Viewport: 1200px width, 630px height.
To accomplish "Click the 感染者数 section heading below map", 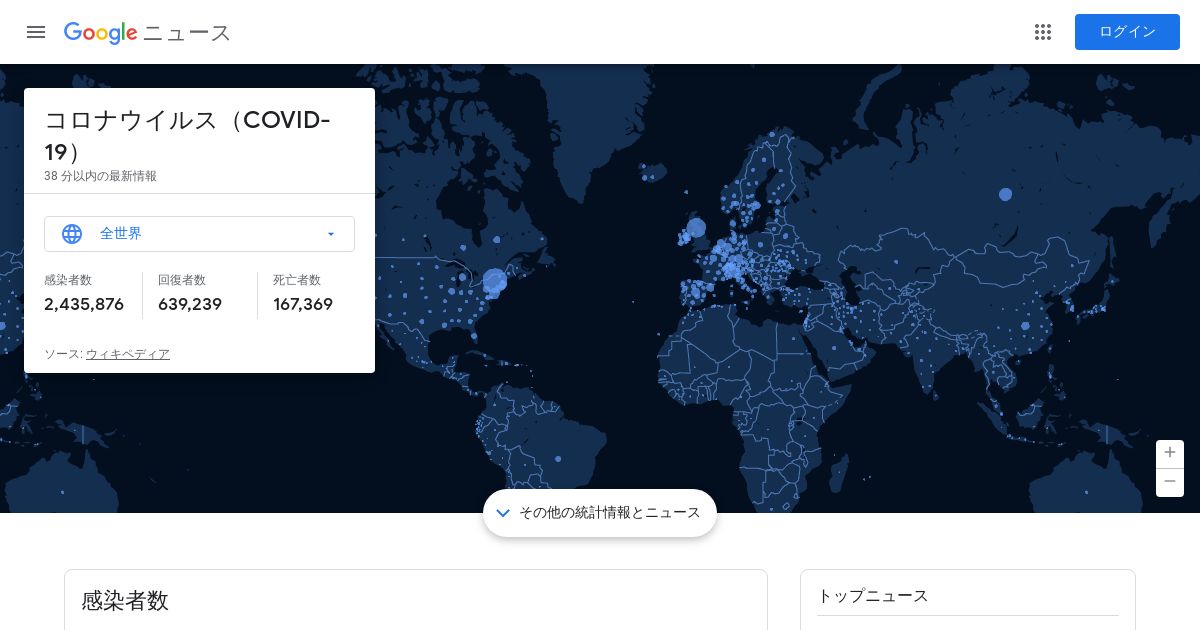I will point(125,601).
